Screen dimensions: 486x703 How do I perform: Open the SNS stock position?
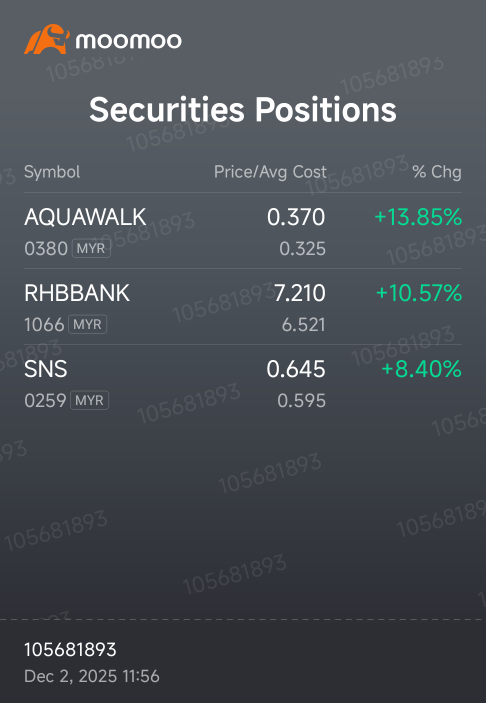pos(243,382)
